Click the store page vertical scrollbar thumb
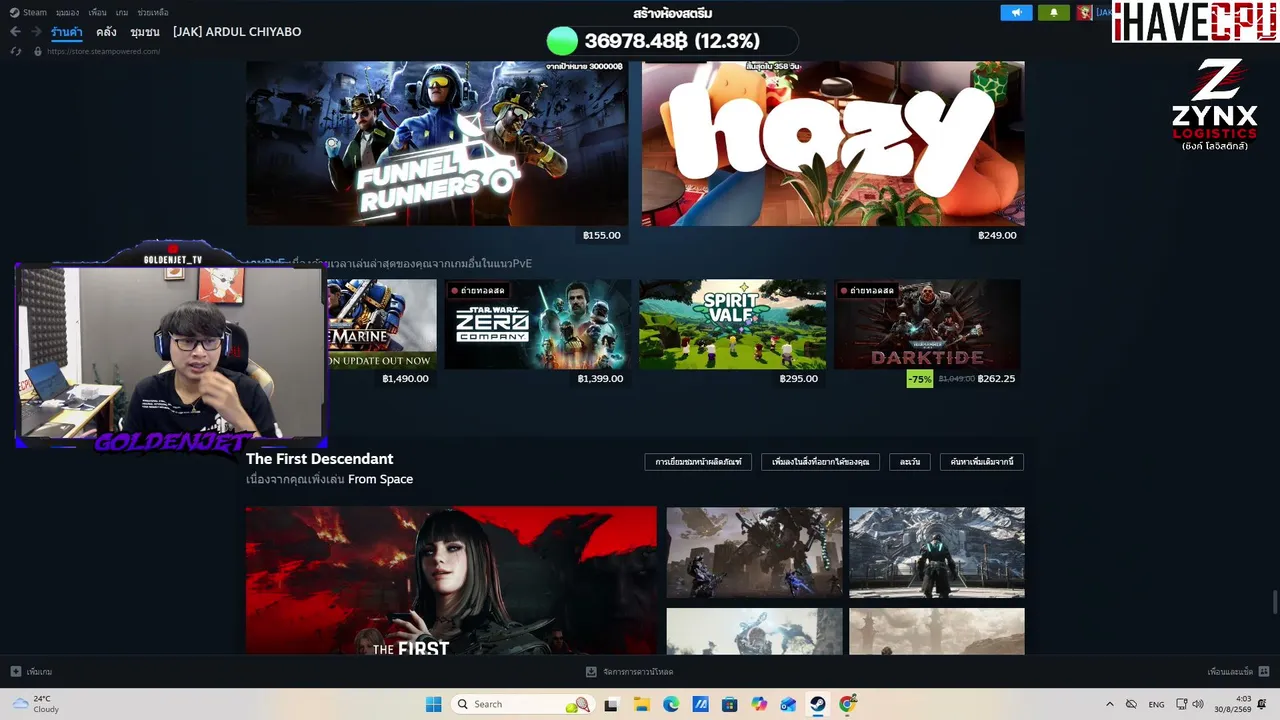Image resolution: width=1280 pixels, height=720 pixels. [1275, 604]
